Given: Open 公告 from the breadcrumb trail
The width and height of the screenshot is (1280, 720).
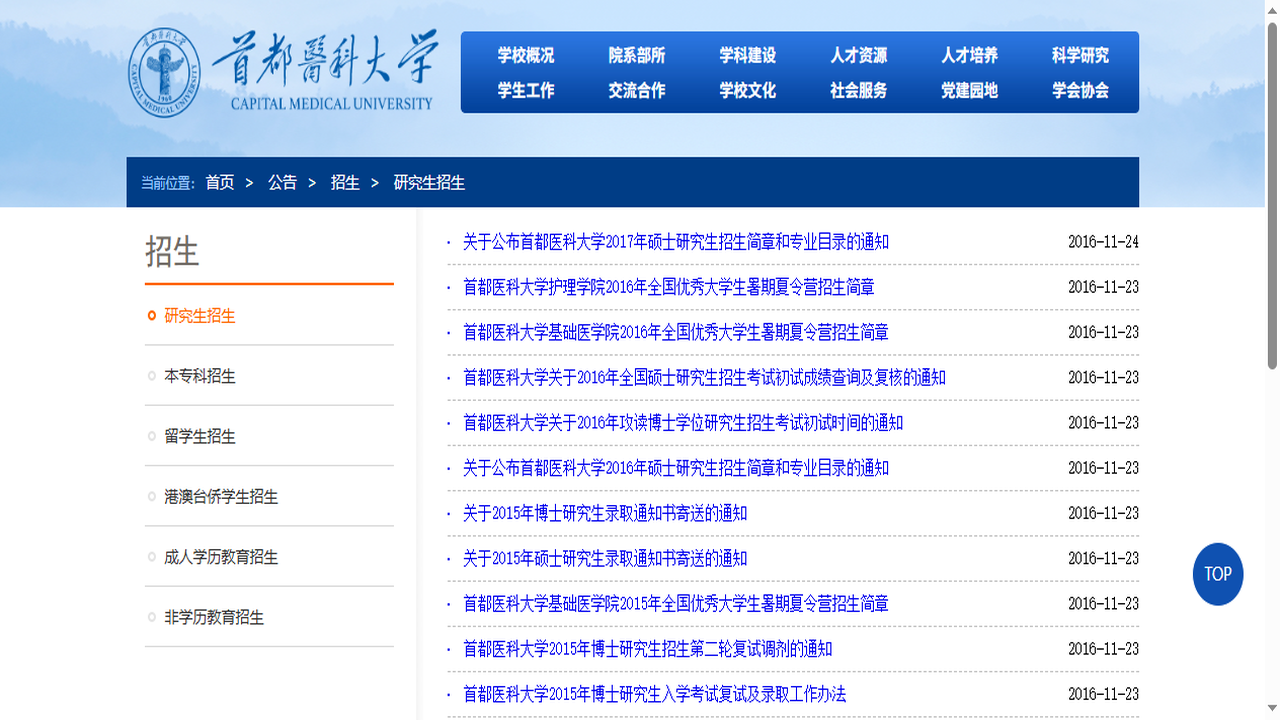Looking at the screenshot, I should pos(281,183).
